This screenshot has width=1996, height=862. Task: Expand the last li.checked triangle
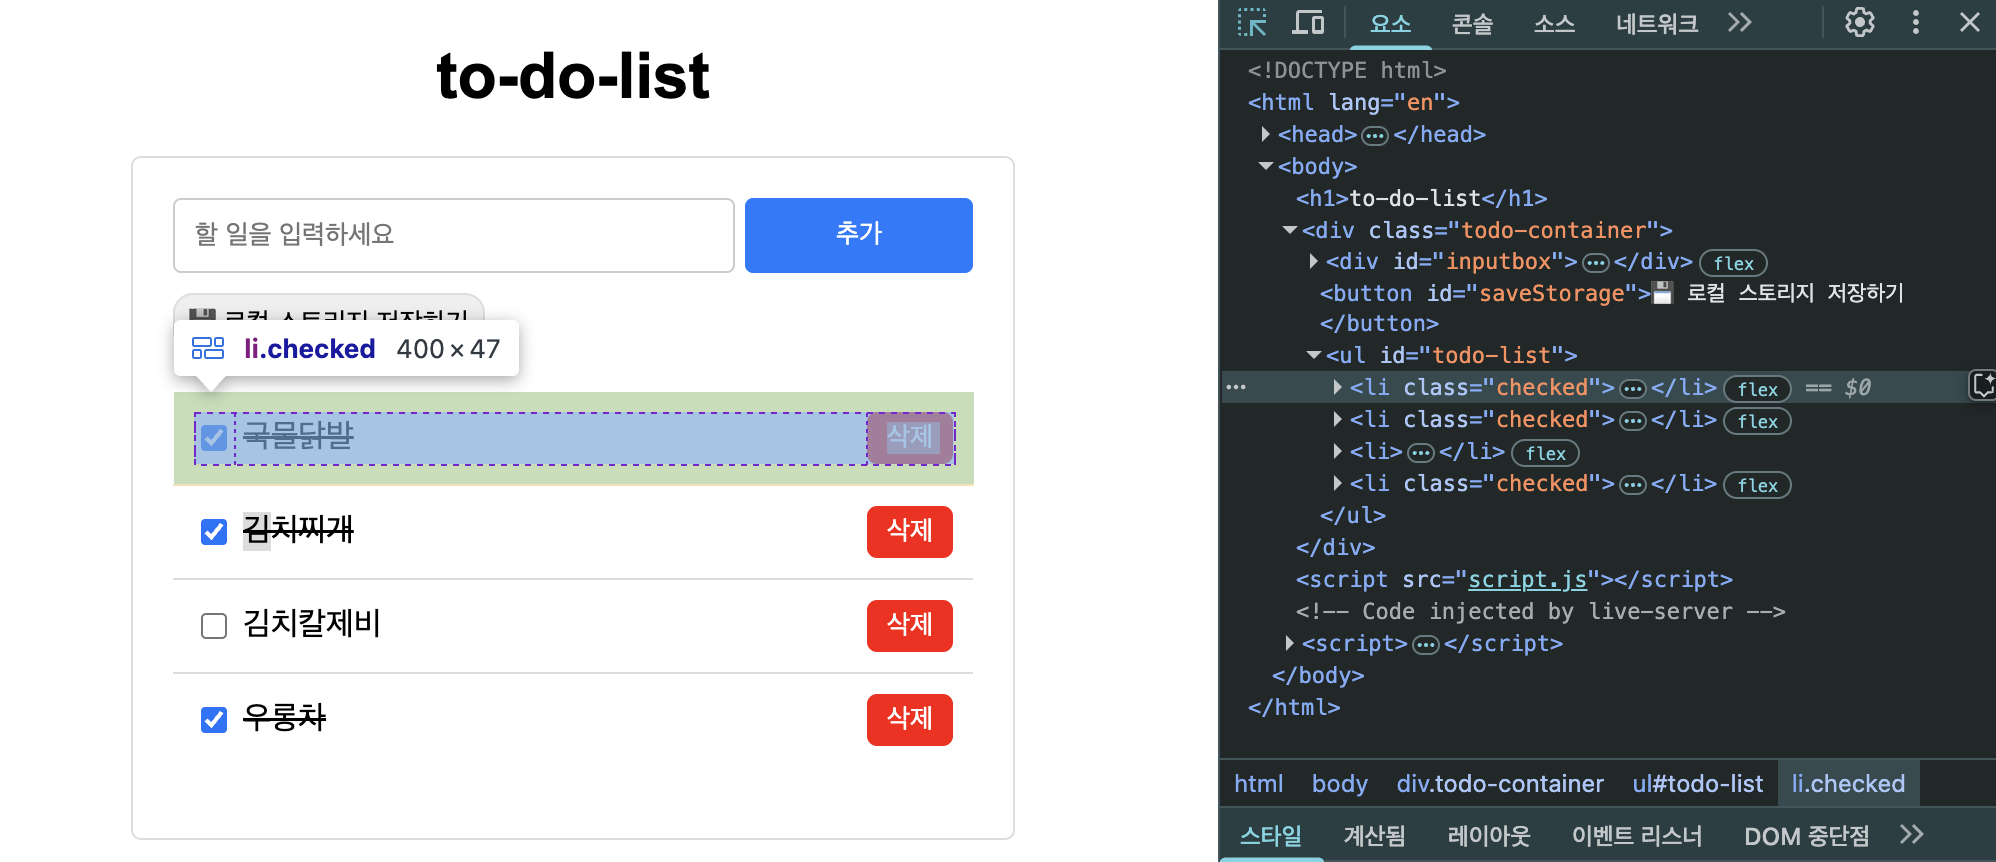1338,483
